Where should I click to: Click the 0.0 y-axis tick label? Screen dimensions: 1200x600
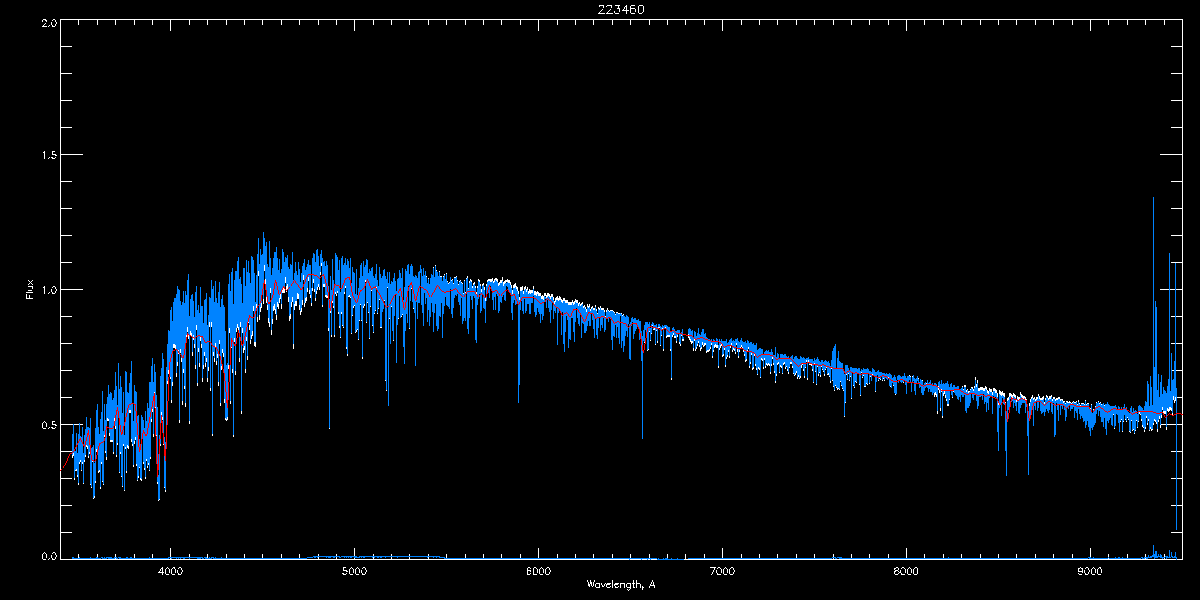48,556
